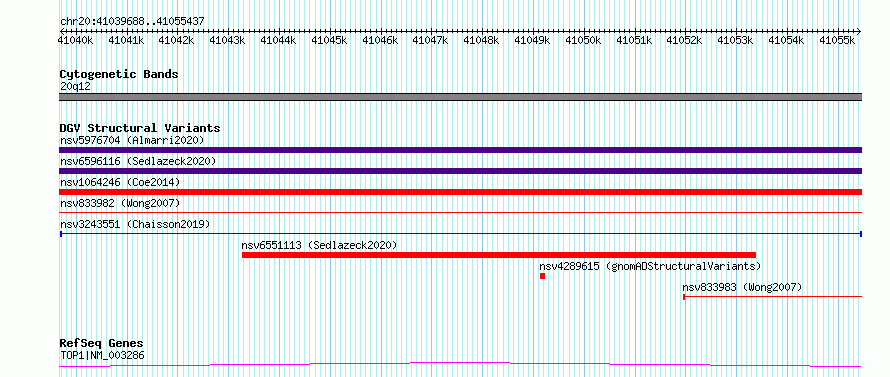This screenshot has height=377, width=890.
Task: Click the TOP1|NM_003286 gene label
Action: (x=102, y=356)
